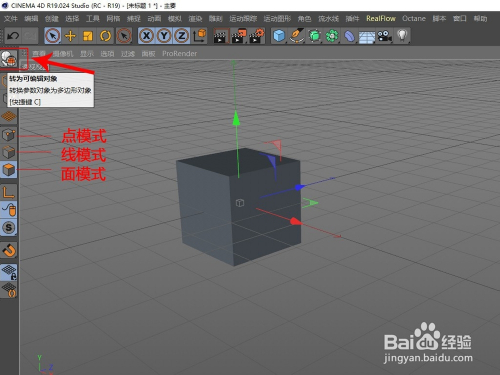This screenshot has height=375, width=500.
Task: Open Render Settings gear clapperboard
Action: 256,36
